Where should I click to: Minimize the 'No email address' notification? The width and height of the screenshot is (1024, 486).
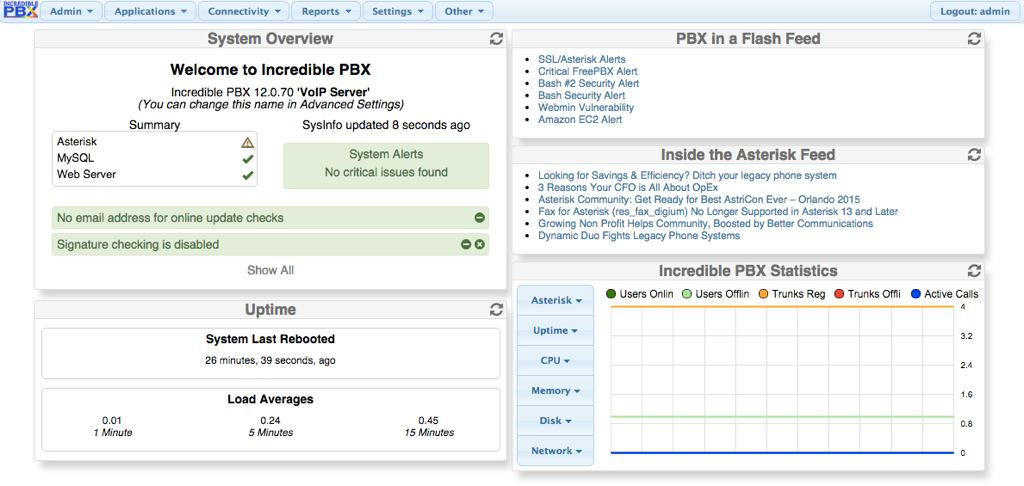tap(479, 218)
